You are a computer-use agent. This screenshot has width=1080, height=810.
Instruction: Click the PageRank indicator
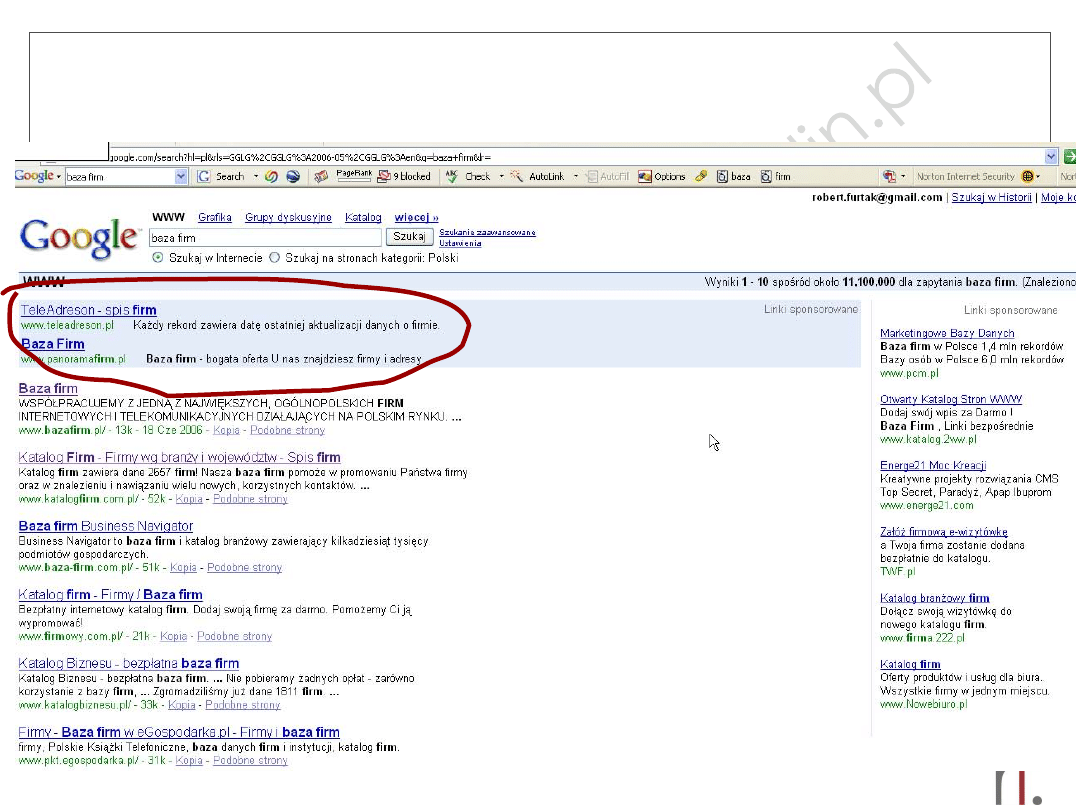pyautogui.click(x=354, y=176)
